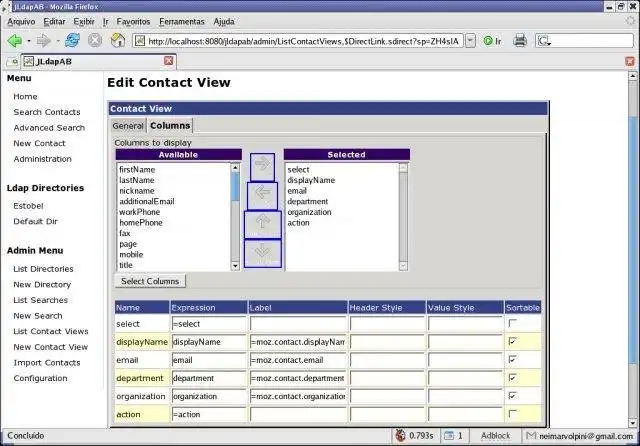Click the URL address field

tap(303, 41)
